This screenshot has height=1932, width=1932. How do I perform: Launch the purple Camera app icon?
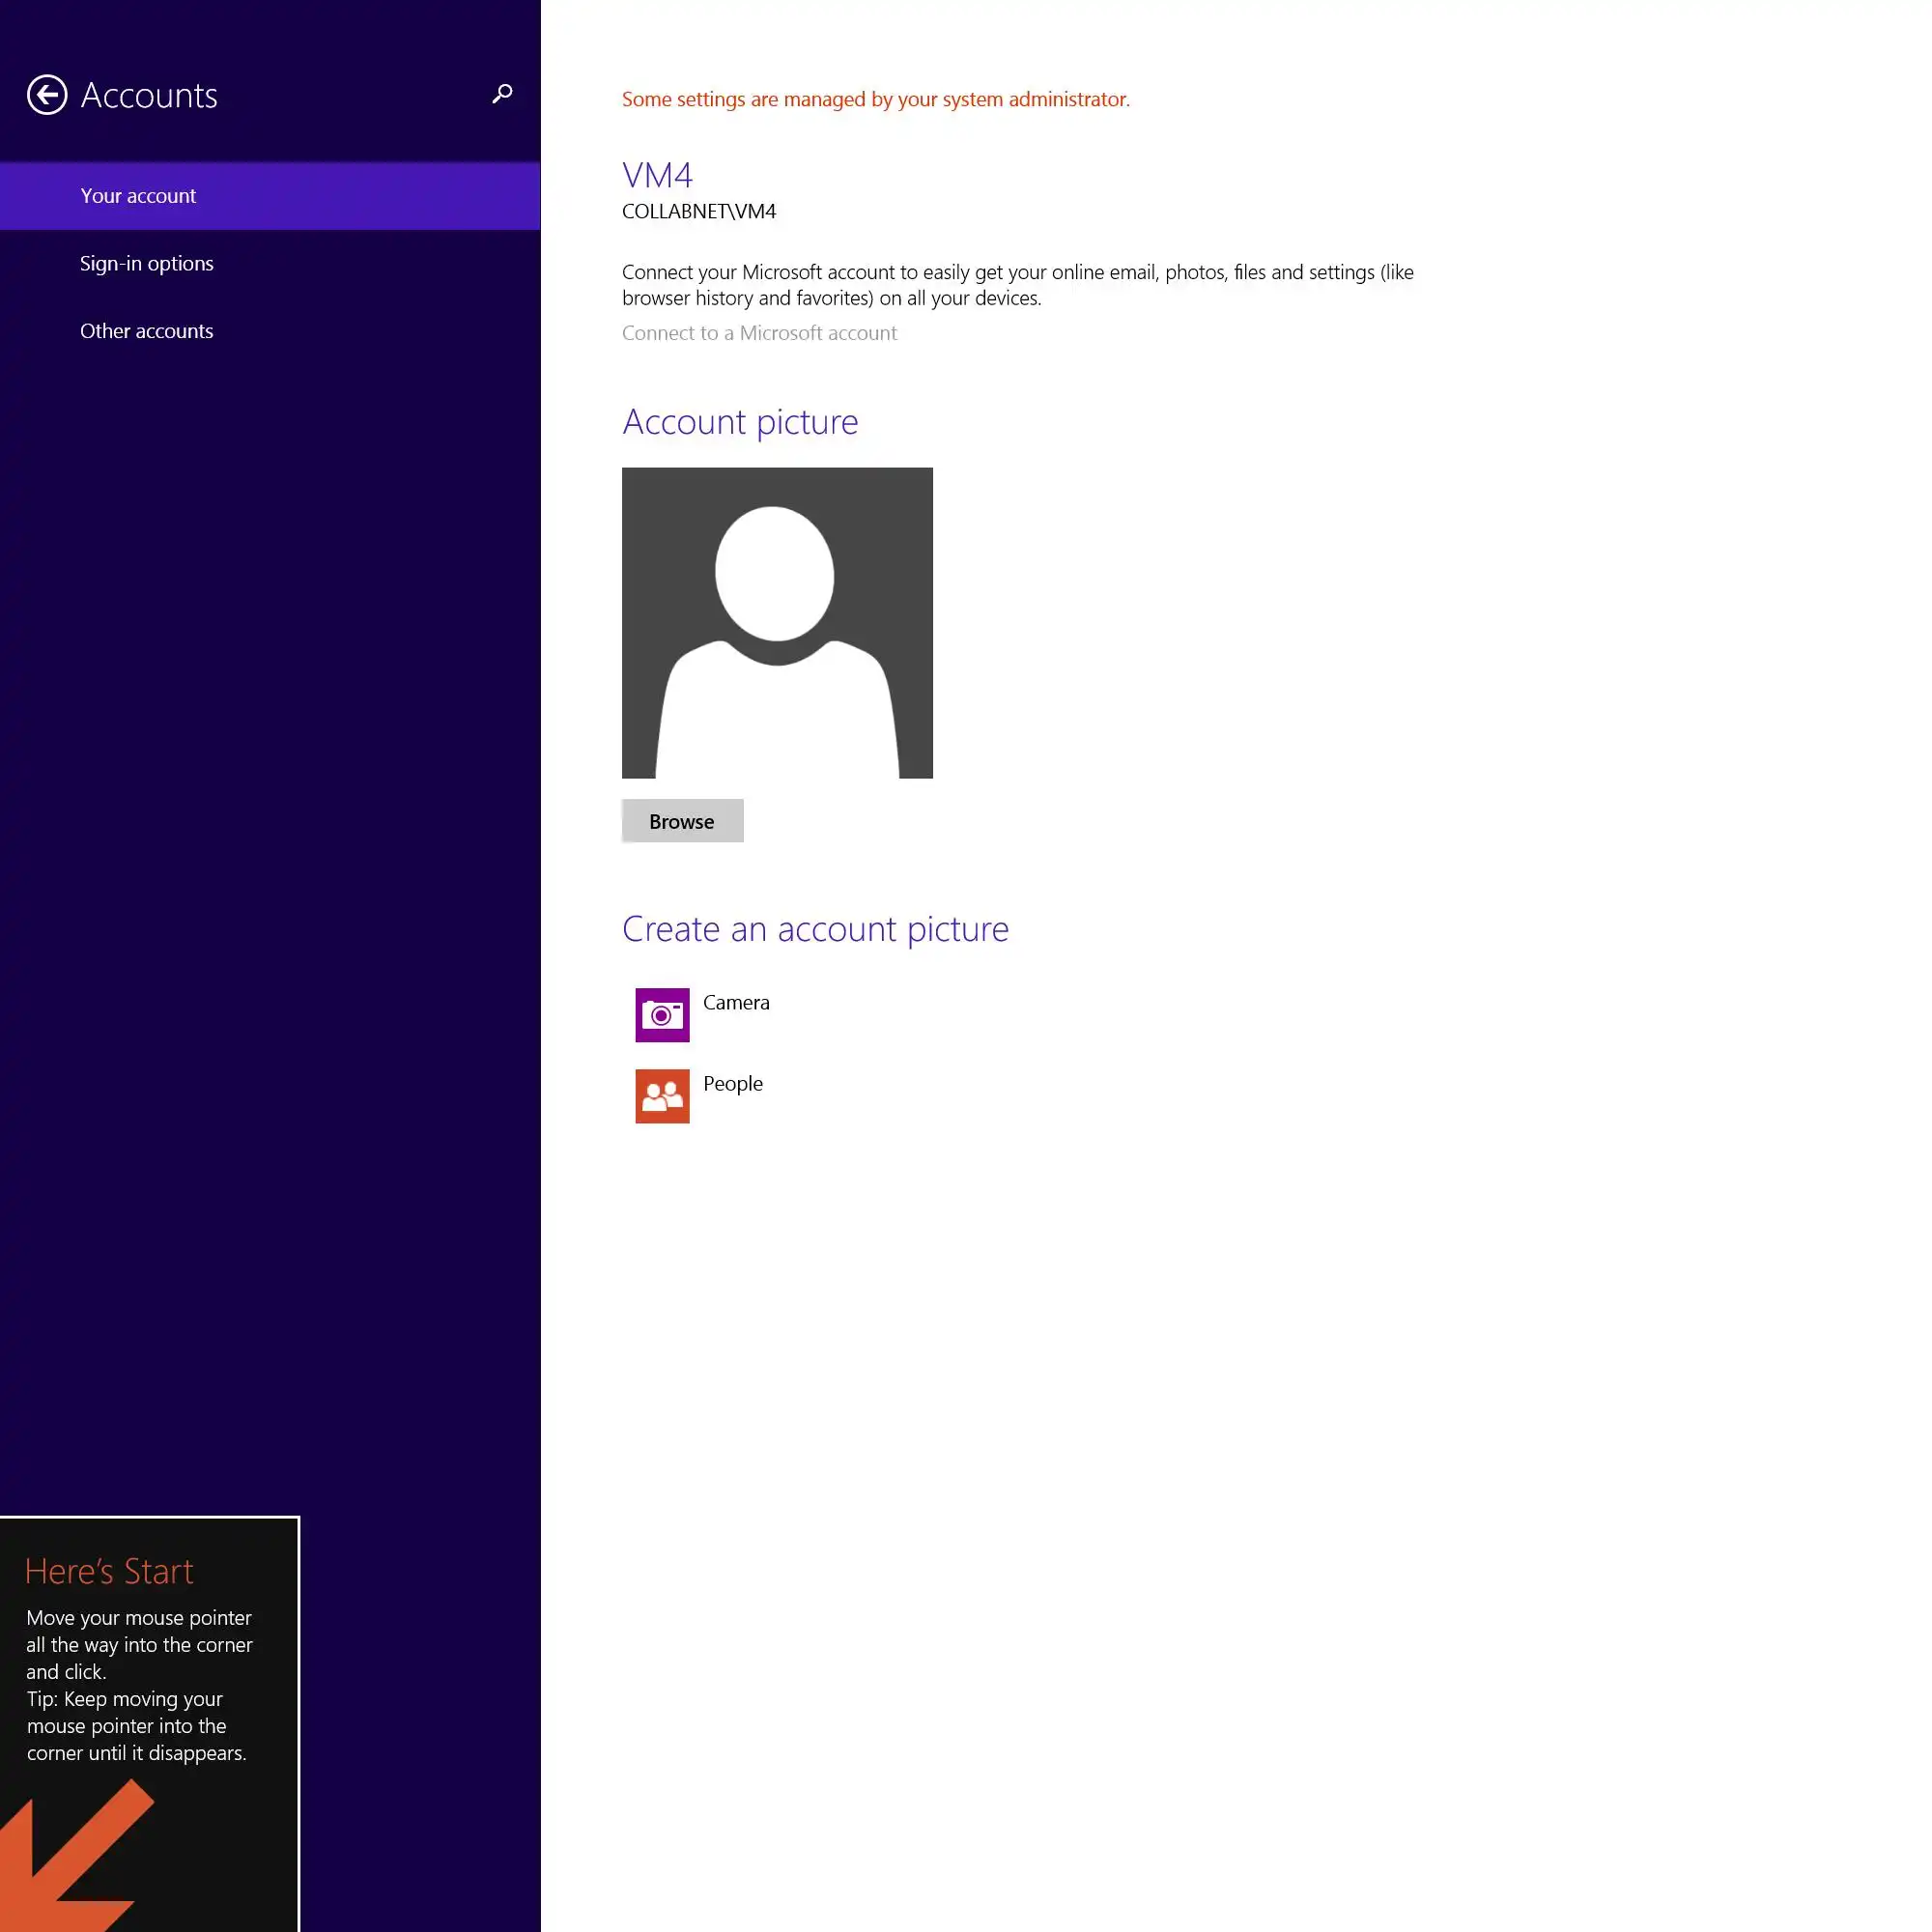(662, 1015)
